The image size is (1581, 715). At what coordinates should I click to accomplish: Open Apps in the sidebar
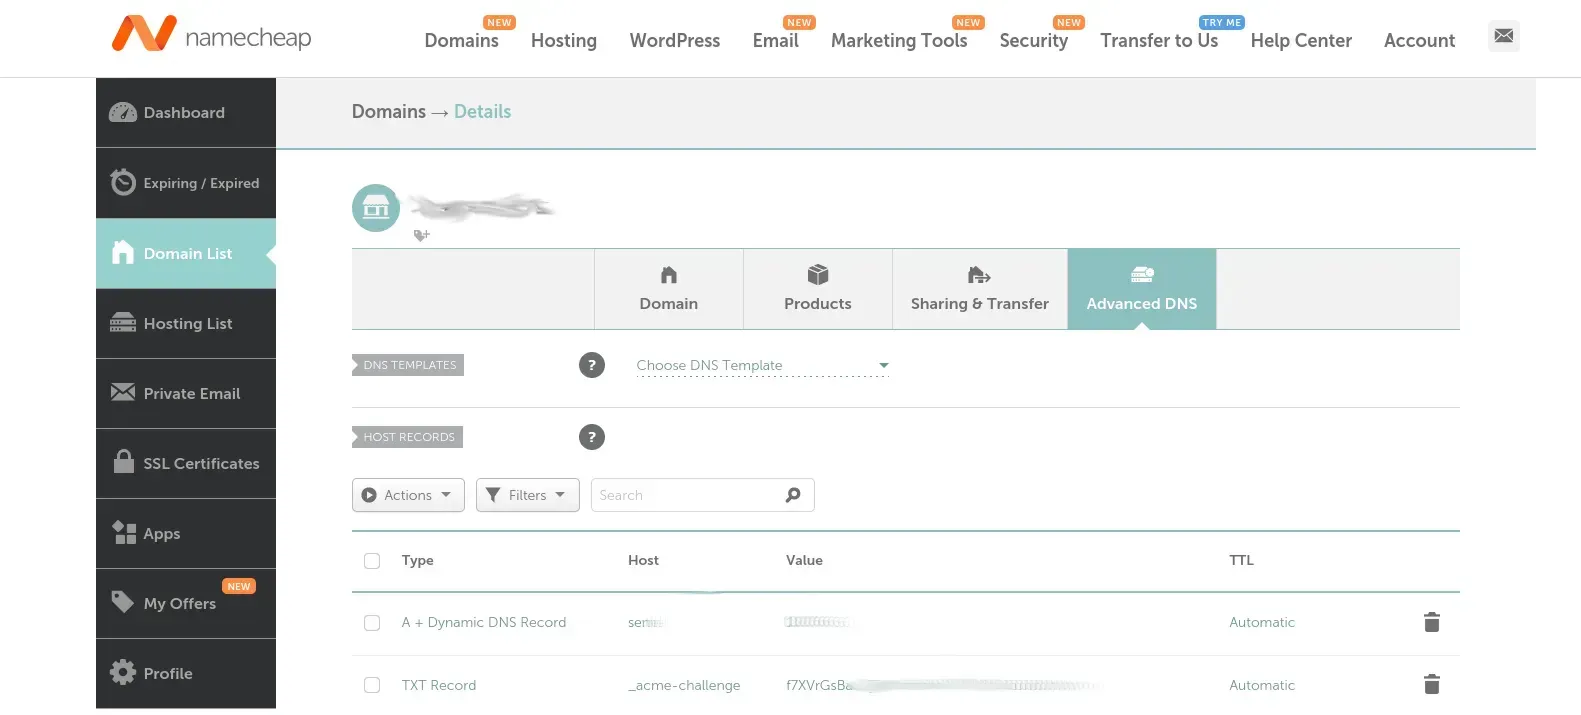pyautogui.click(x=186, y=533)
